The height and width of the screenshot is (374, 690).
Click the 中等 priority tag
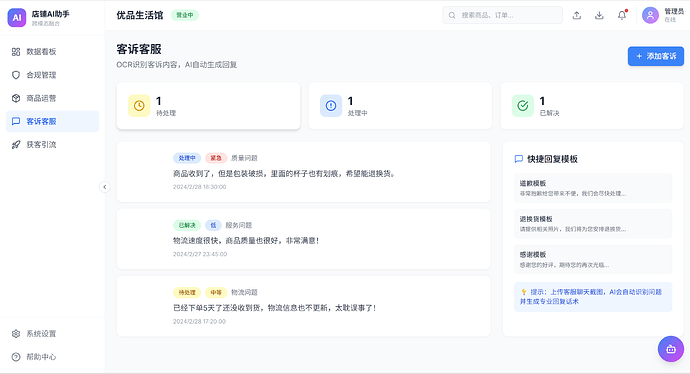(216, 292)
